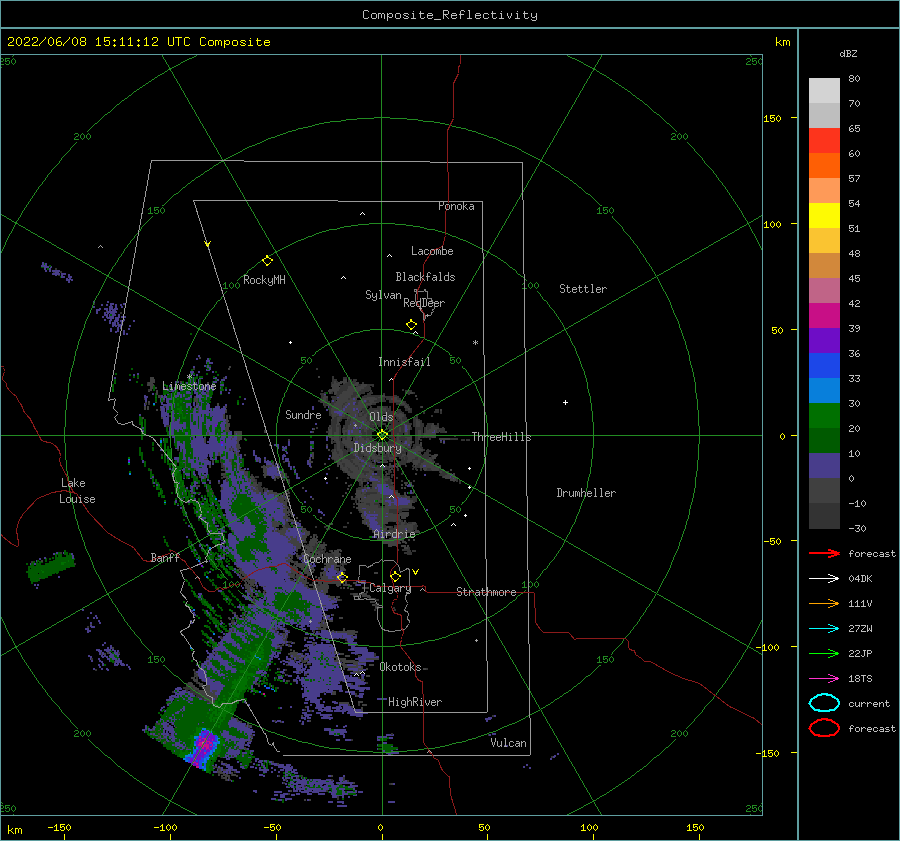The image size is (900, 841).
Task: Select the pink 42-45 dBZ swatch
Action: pyautogui.click(x=824, y=290)
